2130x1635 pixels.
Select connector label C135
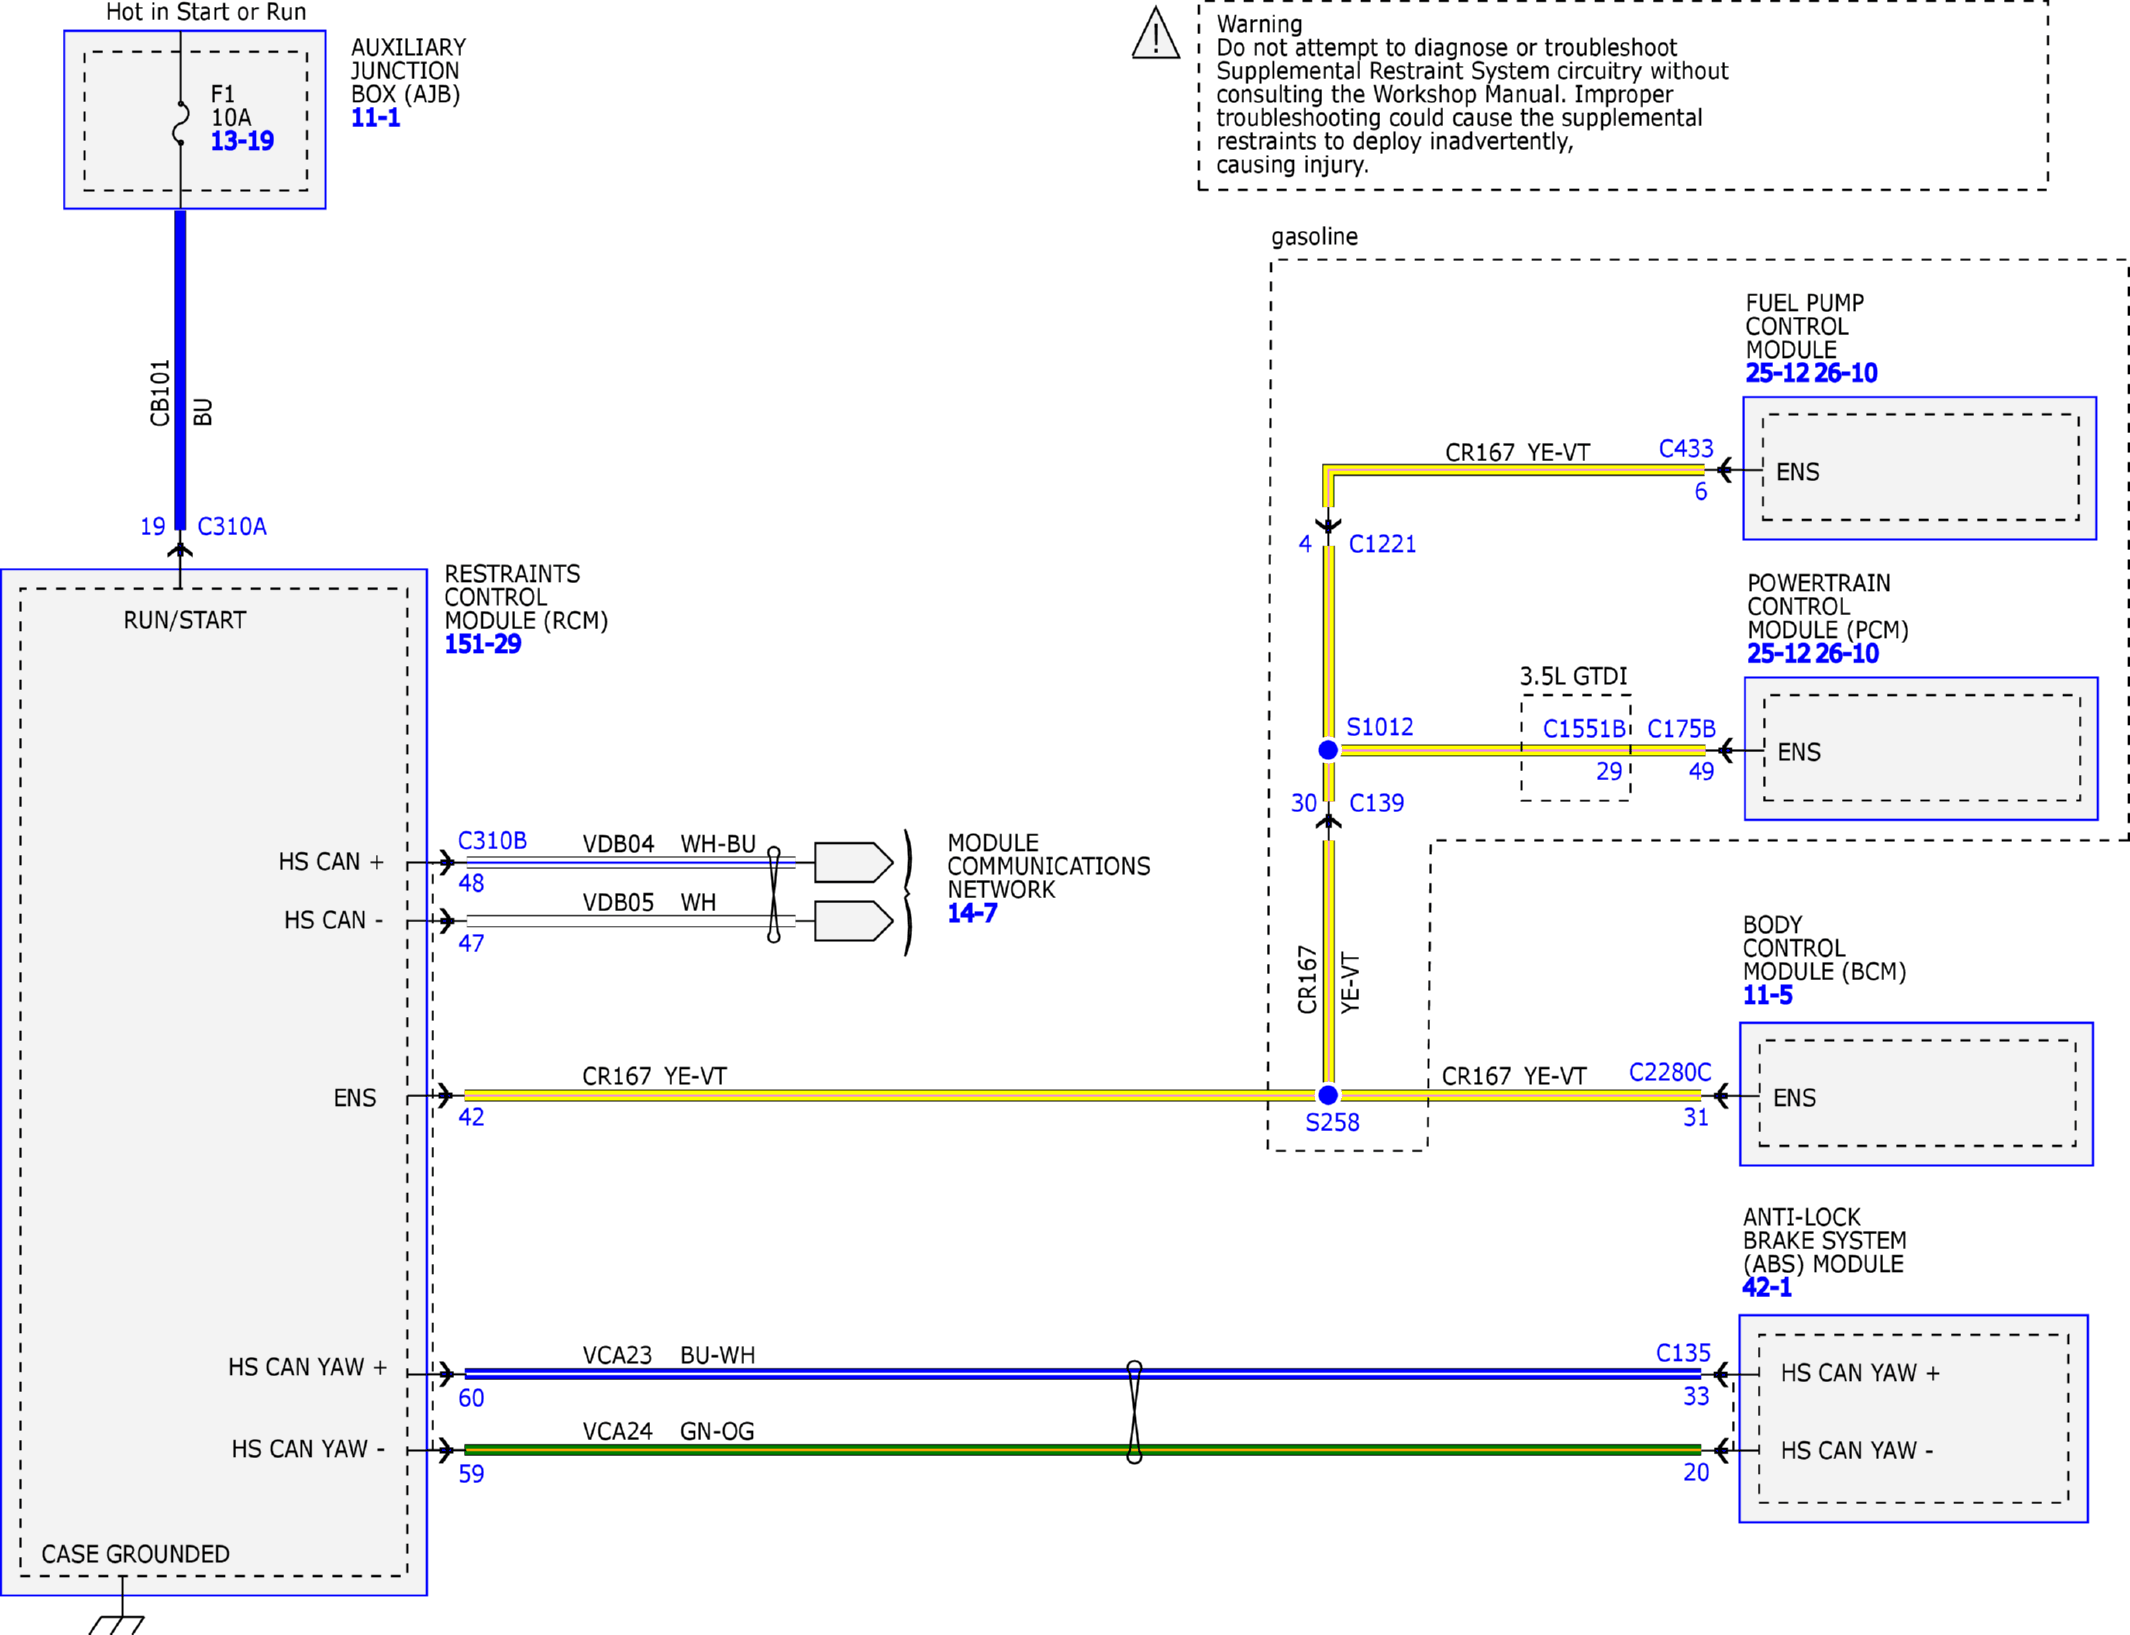click(1684, 1353)
